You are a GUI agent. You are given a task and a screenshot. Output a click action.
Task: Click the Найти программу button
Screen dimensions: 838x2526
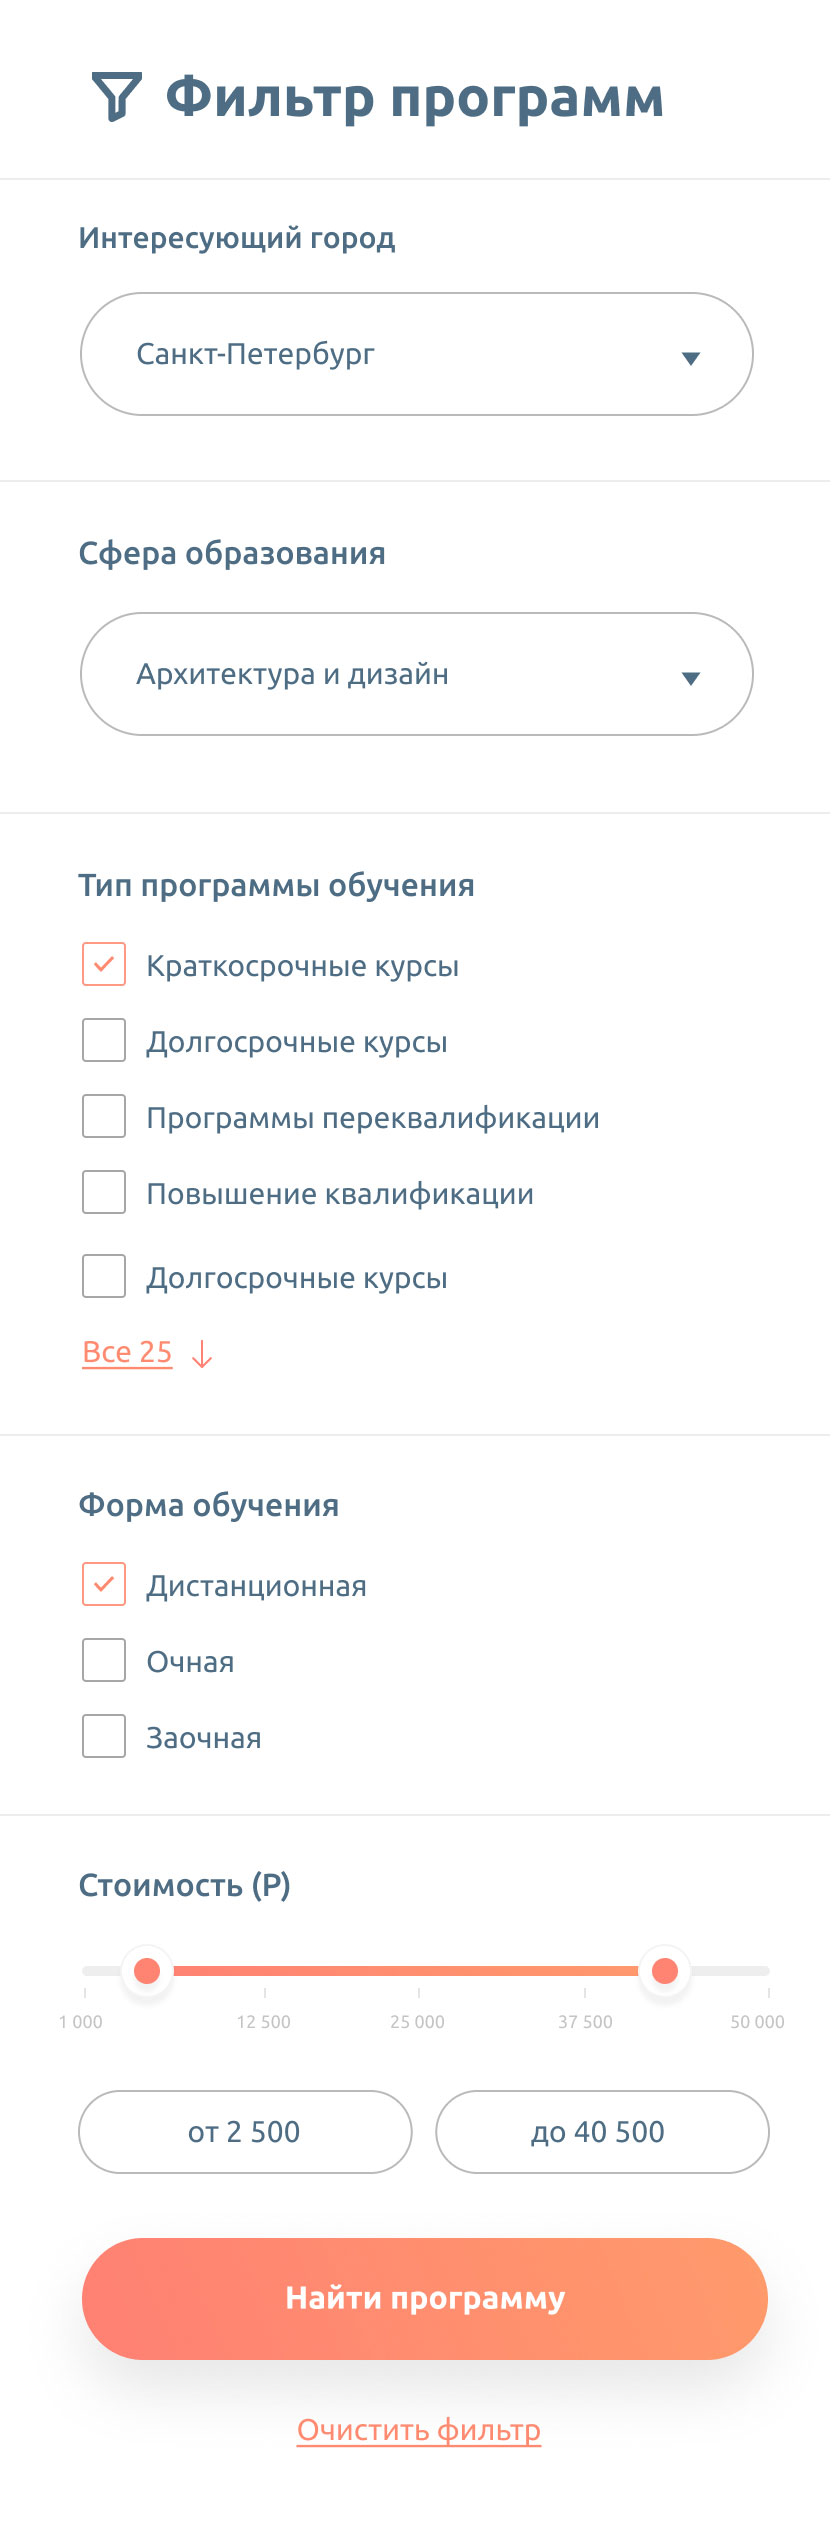(425, 2298)
